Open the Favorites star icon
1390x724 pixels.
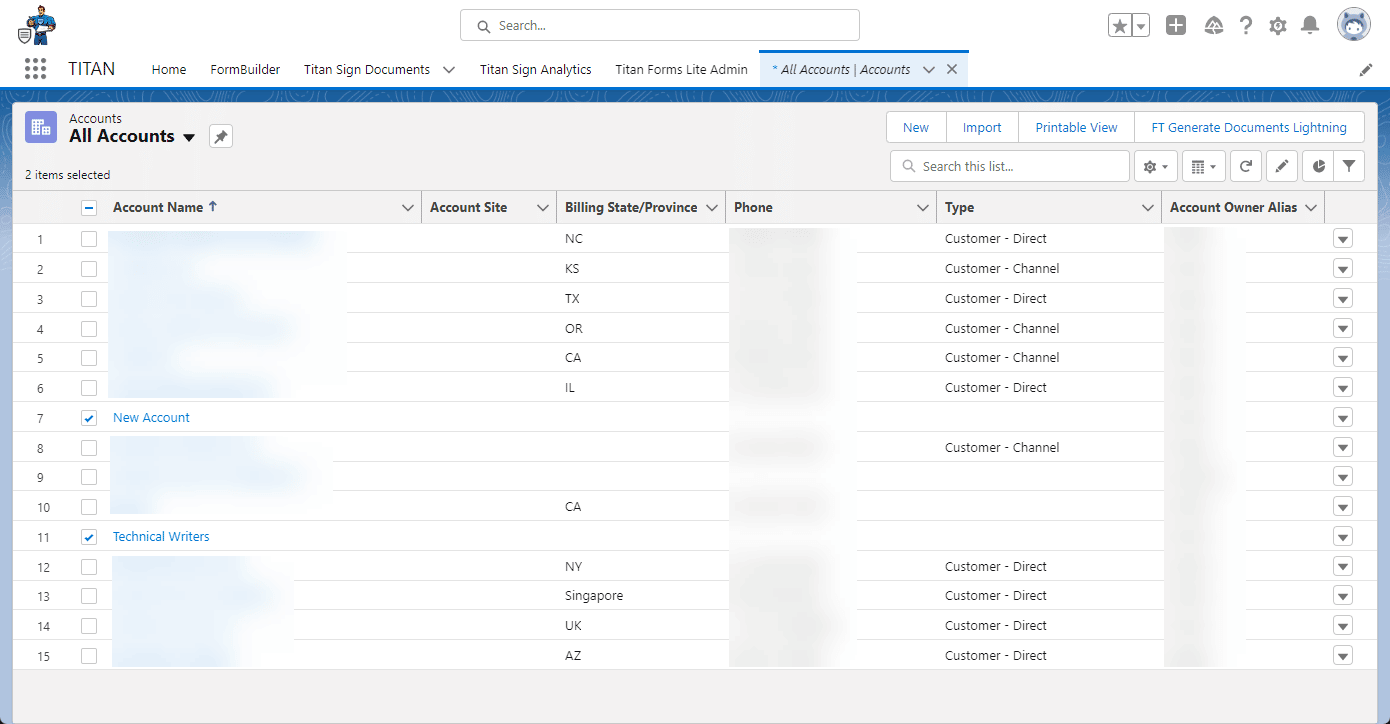point(1120,26)
